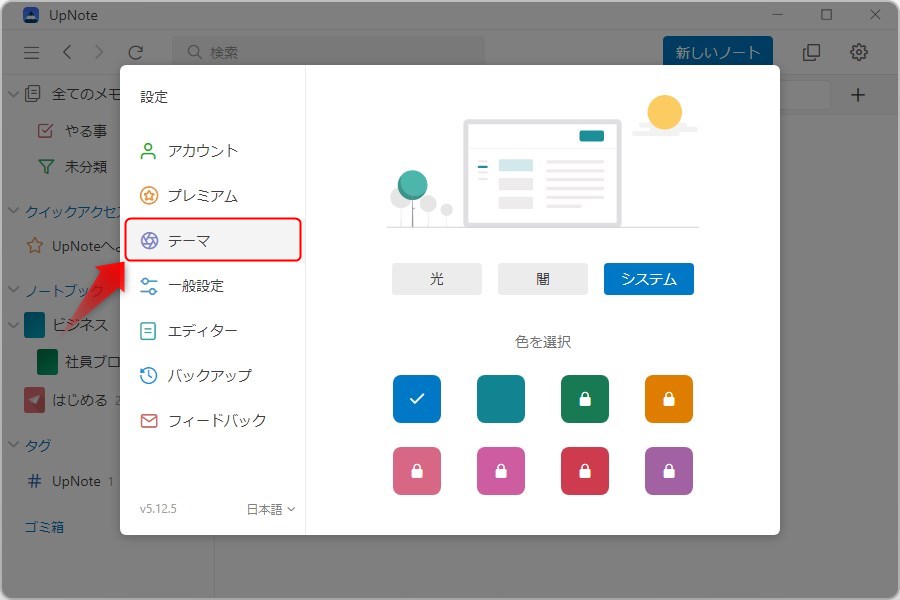Viewport: 900px width, 600px height.
Task: Click the sync refresh icon
Action: point(135,53)
